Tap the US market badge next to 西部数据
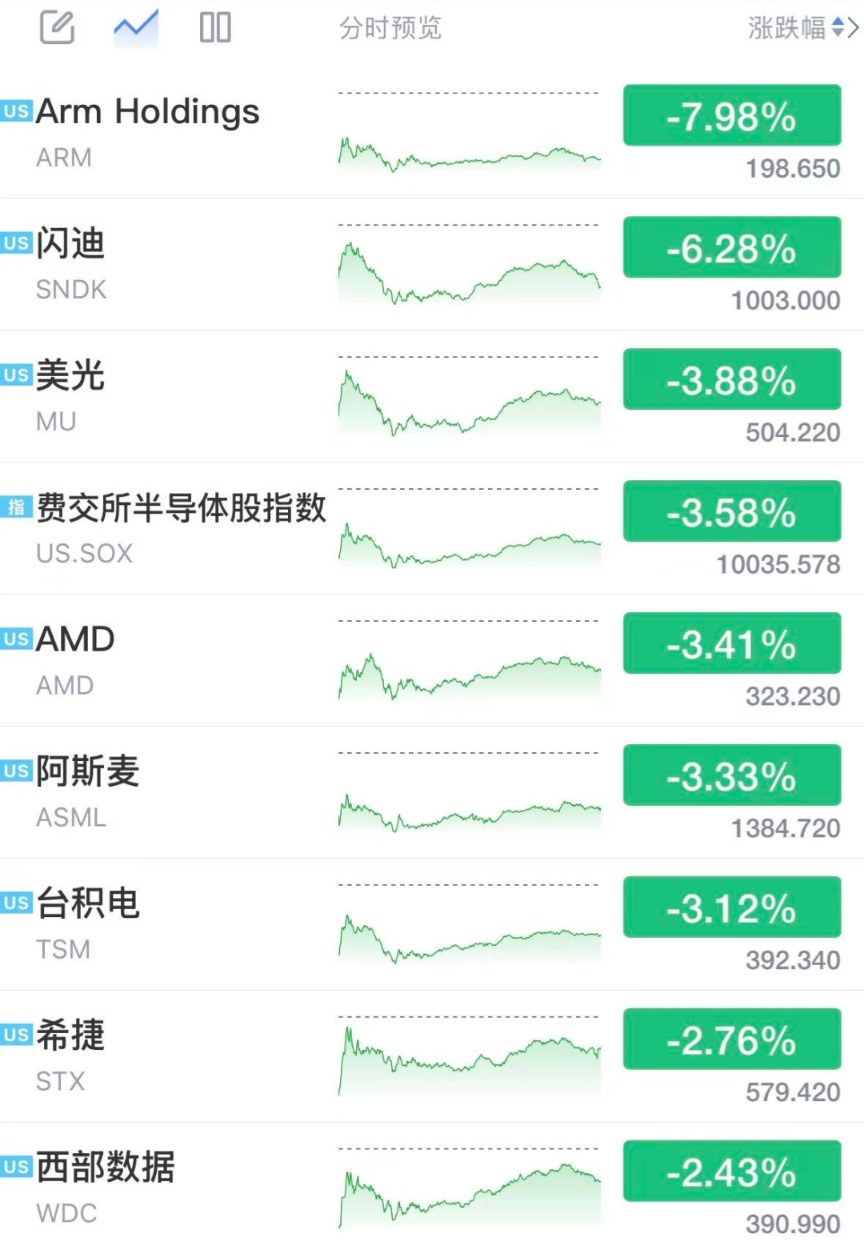The width and height of the screenshot is (864, 1242). point(16,1167)
